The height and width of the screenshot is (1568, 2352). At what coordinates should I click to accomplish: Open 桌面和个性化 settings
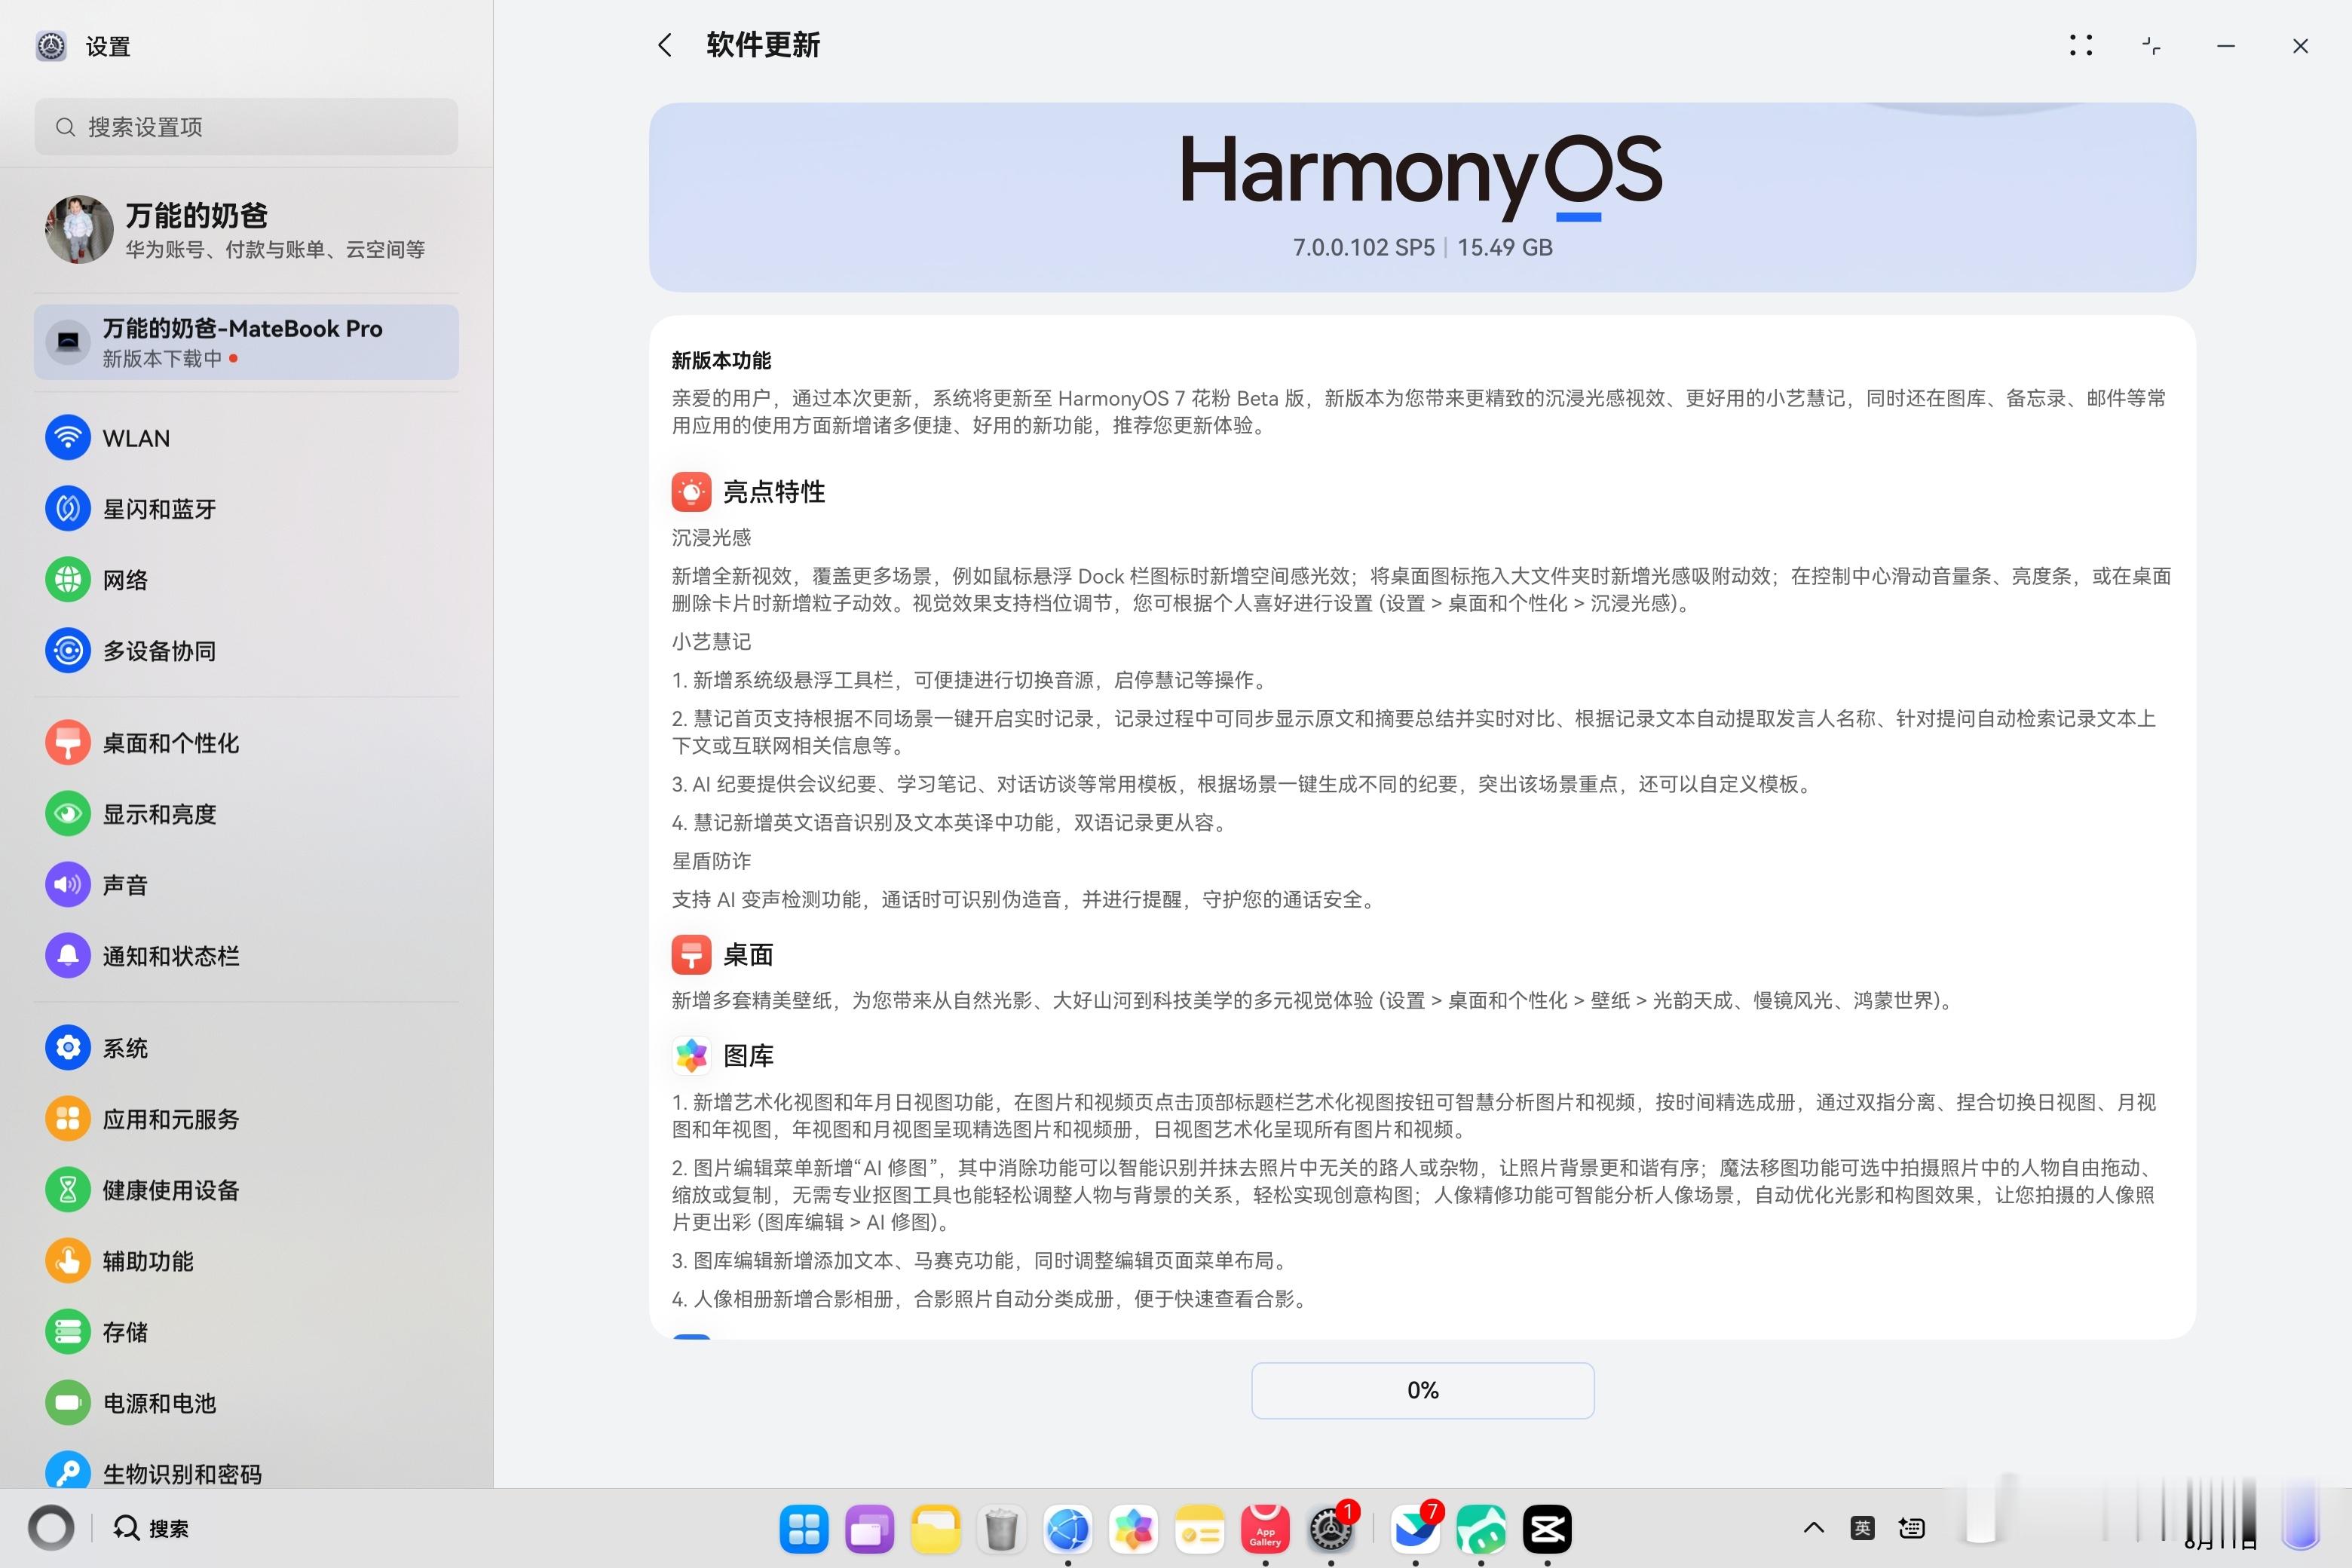246,743
